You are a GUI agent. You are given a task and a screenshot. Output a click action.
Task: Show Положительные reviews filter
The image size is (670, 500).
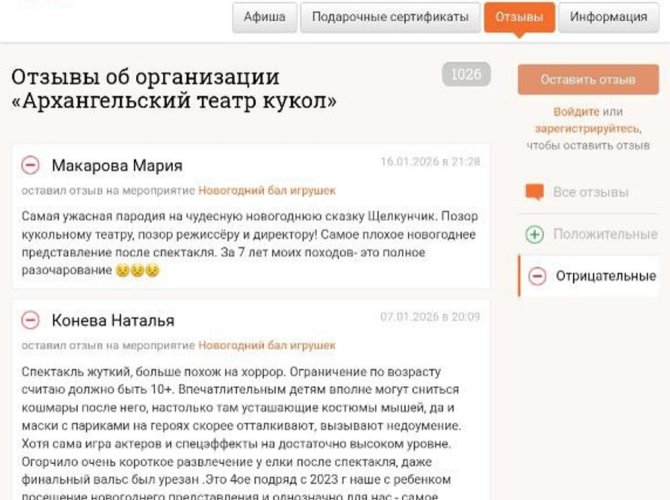(x=605, y=234)
